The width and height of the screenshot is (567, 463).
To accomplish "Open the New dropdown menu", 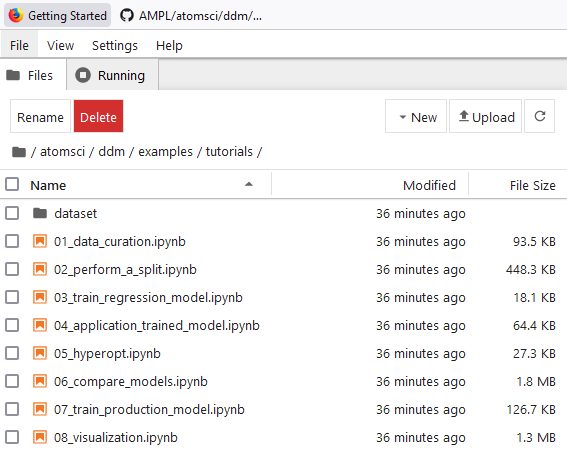I will [416, 116].
